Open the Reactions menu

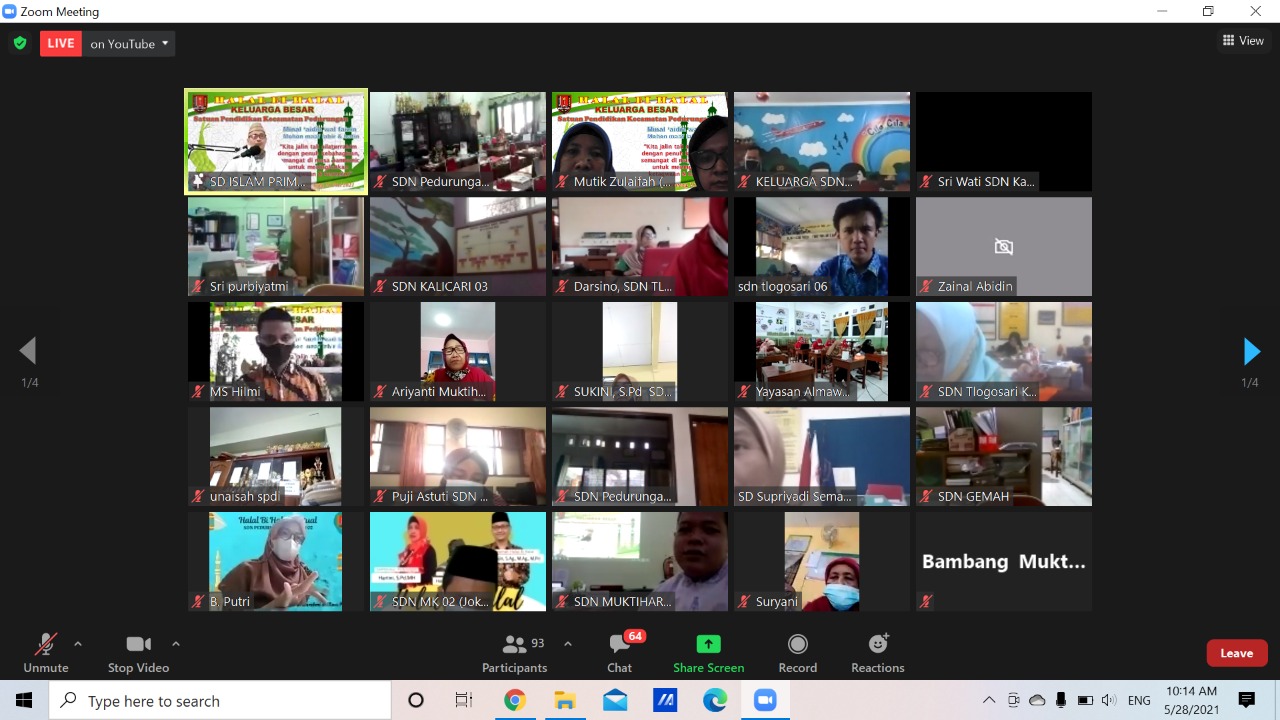point(878,654)
